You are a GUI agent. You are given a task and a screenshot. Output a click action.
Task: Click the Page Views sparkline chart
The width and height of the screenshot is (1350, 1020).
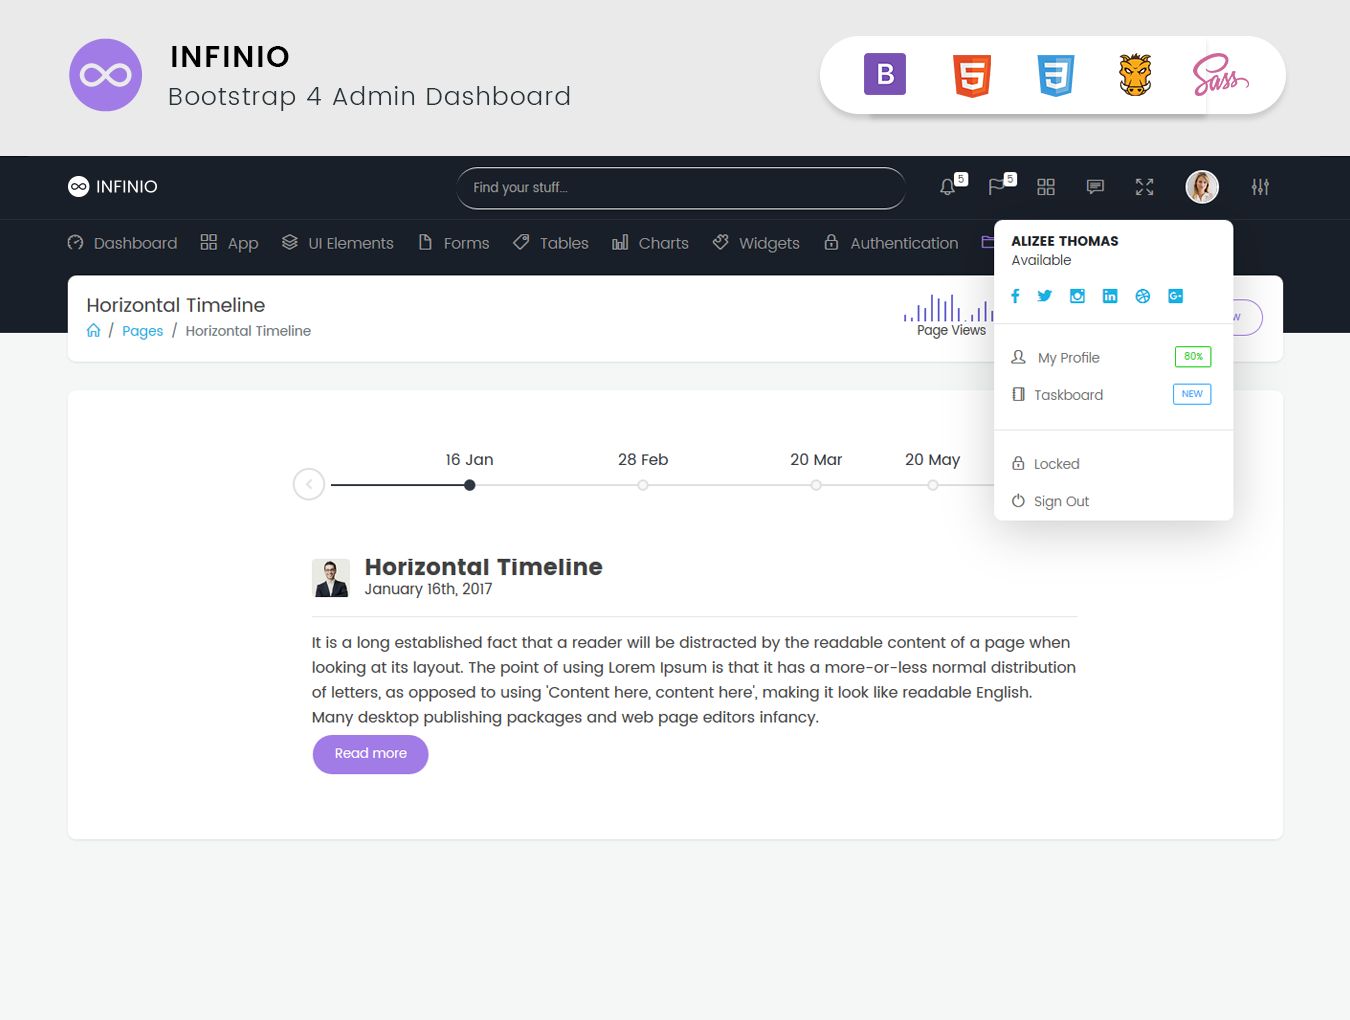[x=948, y=308]
